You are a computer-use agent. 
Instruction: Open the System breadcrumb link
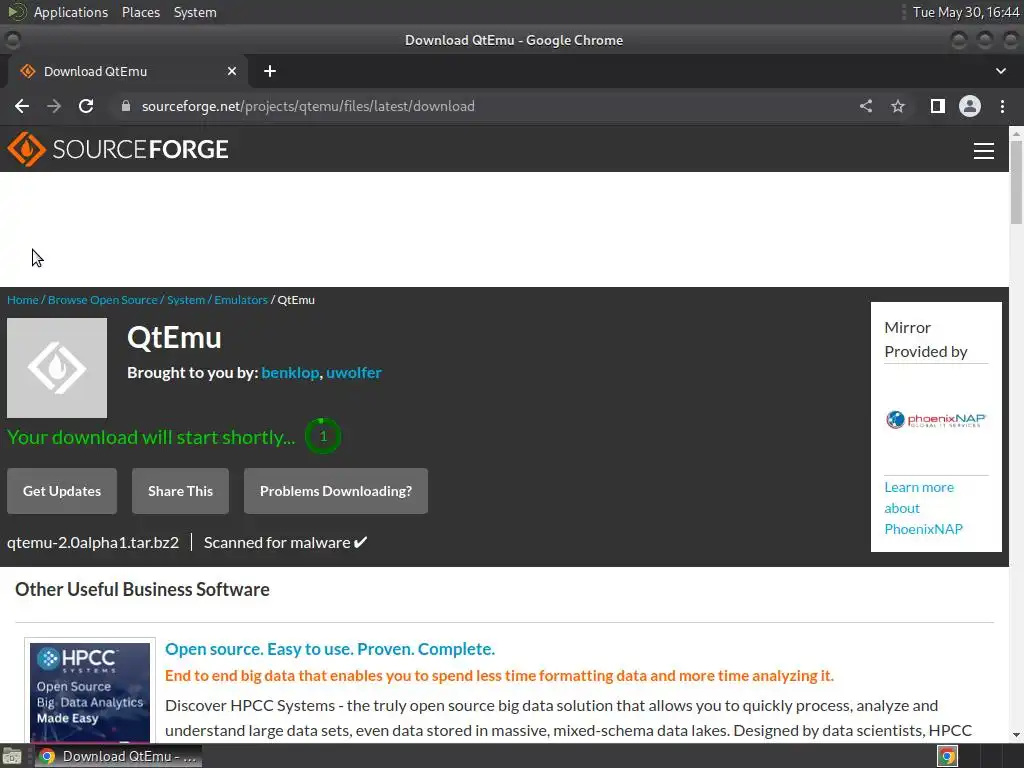[186, 300]
